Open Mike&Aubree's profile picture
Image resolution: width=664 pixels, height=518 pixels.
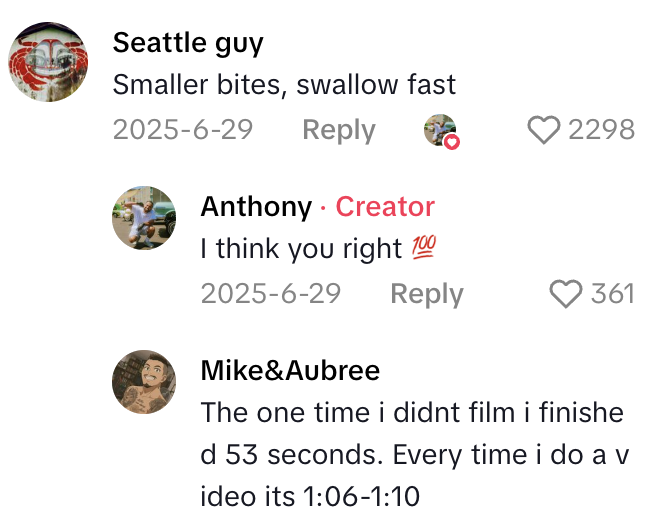pyautogui.click(x=143, y=383)
